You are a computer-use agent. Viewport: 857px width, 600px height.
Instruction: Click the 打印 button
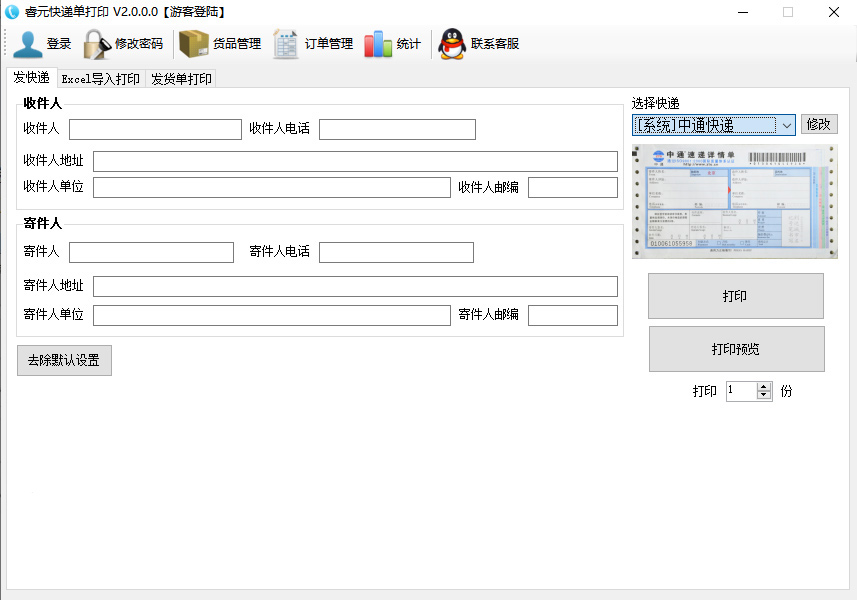pyautogui.click(x=736, y=296)
